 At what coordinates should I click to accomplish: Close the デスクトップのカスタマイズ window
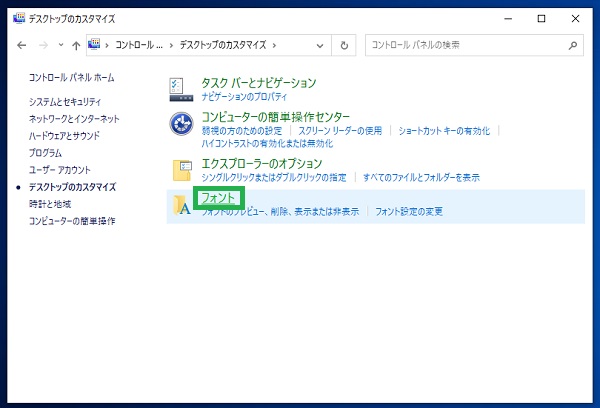[575, 18]
